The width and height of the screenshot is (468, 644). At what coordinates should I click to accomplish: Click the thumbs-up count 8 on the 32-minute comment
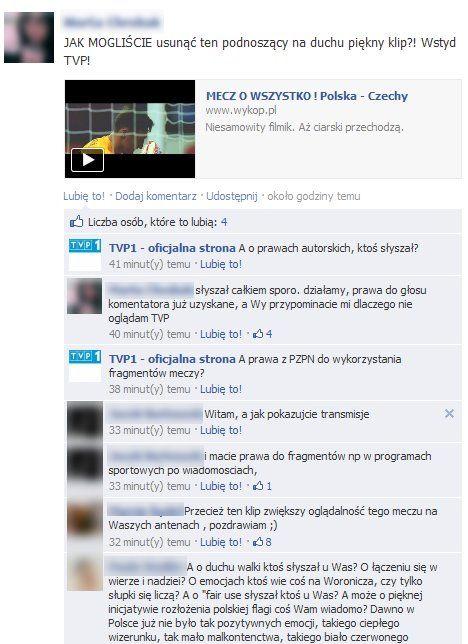tap(263, 542)
